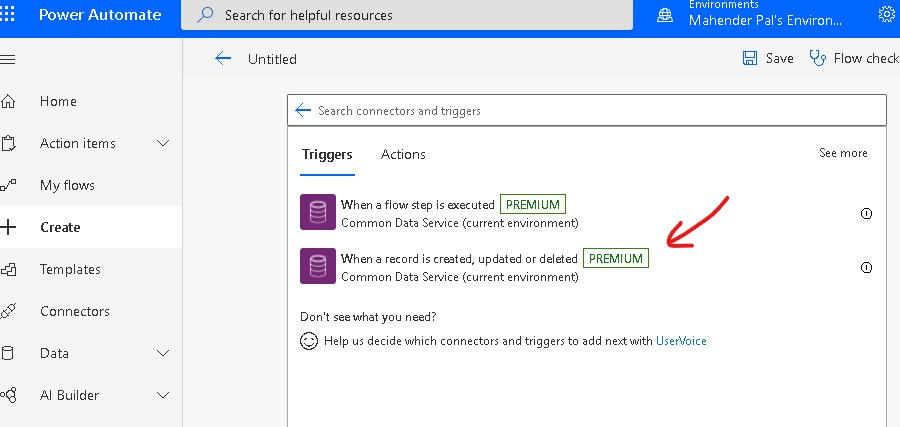Focus Search connectors and triggers field
Viewport: 900px width, 427px height.
click(587, 110)
